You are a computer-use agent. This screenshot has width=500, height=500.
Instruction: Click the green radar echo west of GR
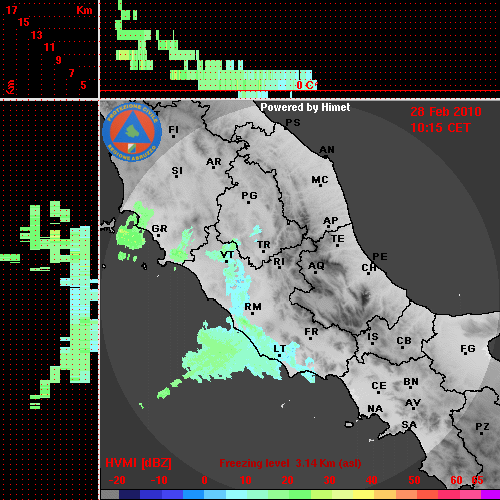click(130, 235)
